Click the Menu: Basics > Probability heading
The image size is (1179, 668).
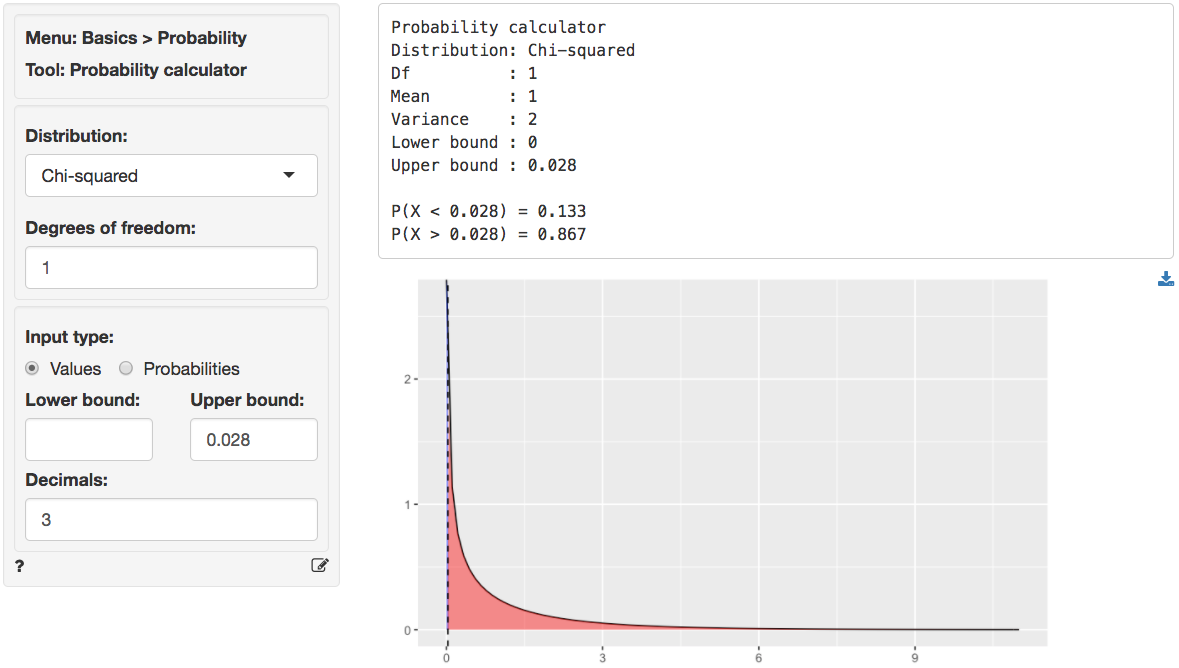pyautogui.click(x=136, y=38)
